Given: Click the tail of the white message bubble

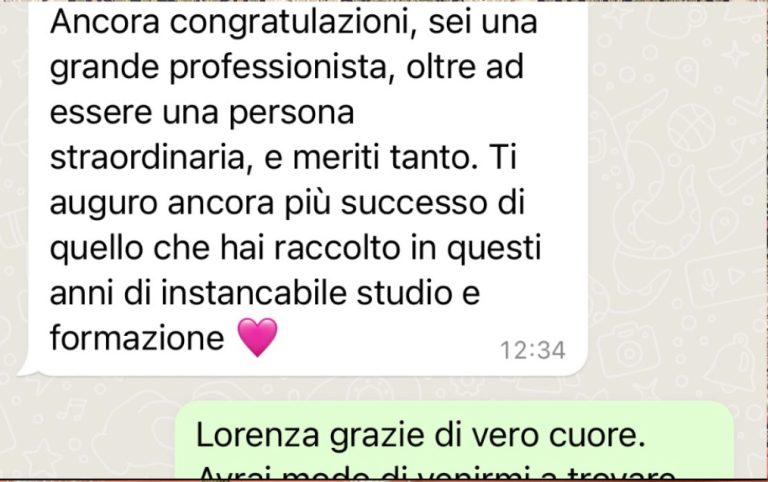Looking at the screenshot, I should click(24, 371).
